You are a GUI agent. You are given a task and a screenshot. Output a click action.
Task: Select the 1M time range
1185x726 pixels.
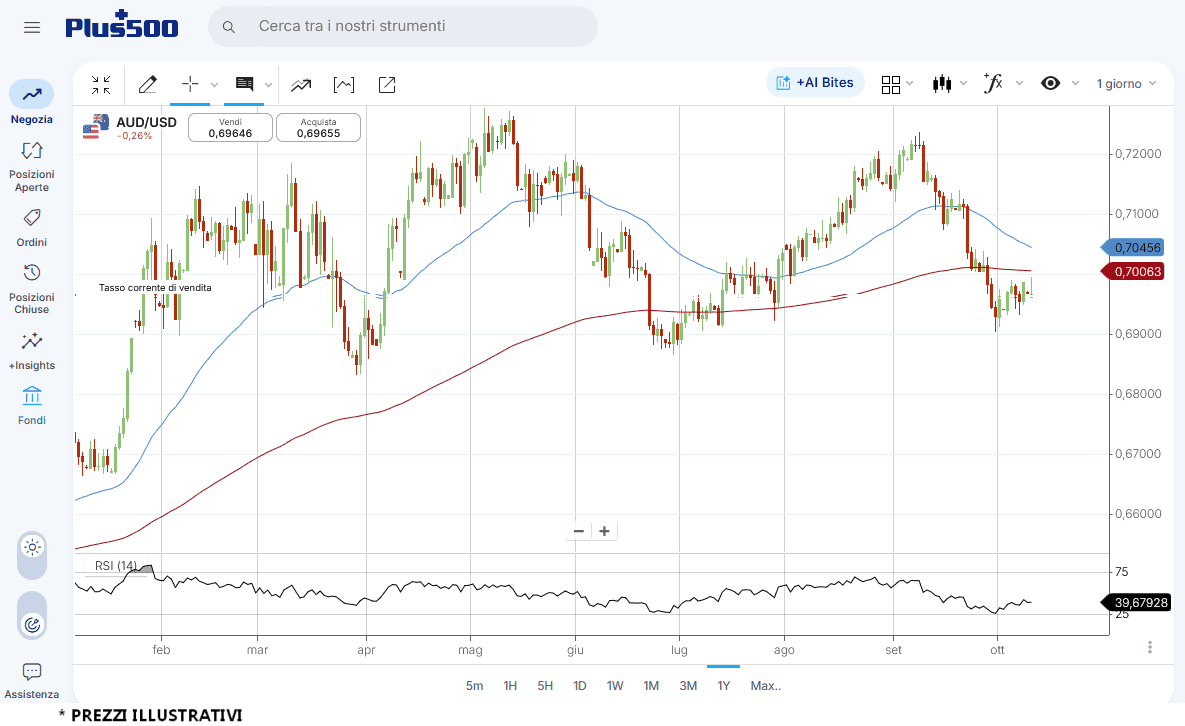(651, 686)
